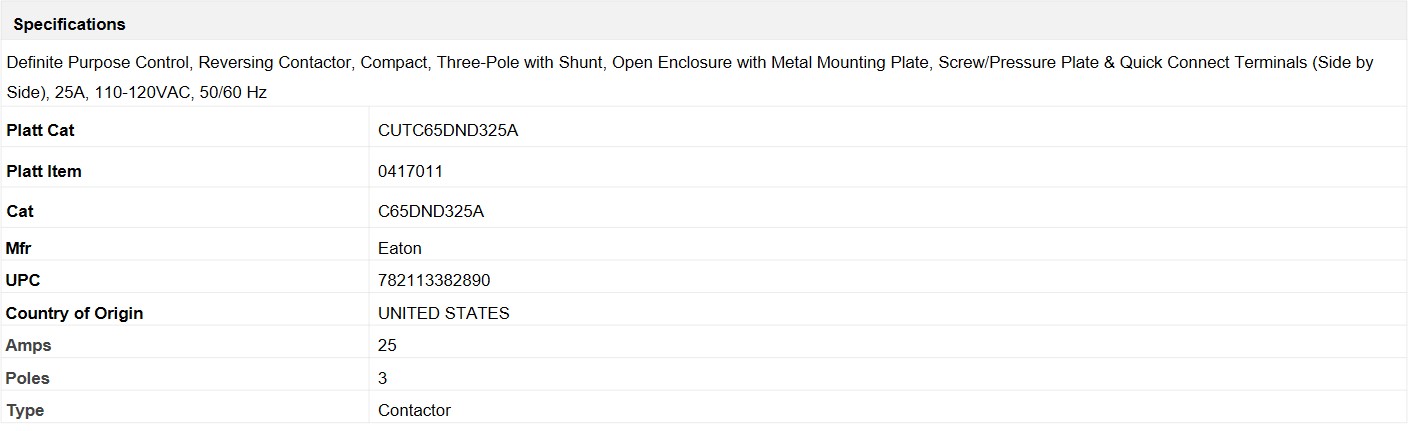Select the UNITED STATES value

444,313
